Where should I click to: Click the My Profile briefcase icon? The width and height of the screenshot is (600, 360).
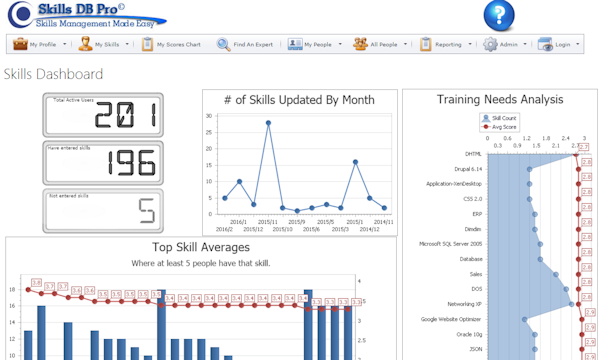coord(20,44)
